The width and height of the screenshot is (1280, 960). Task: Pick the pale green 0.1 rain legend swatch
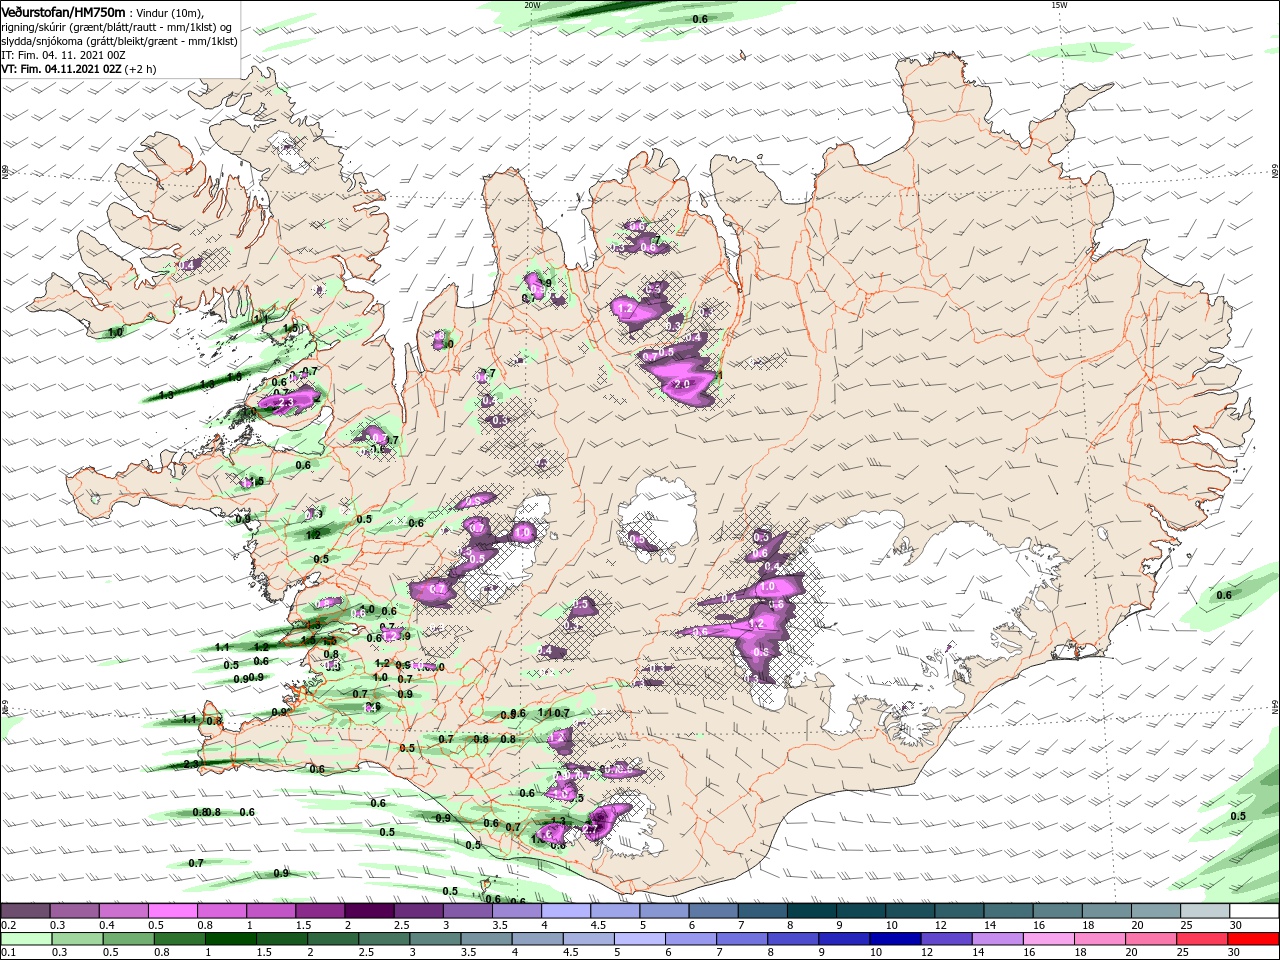(25, 939)
